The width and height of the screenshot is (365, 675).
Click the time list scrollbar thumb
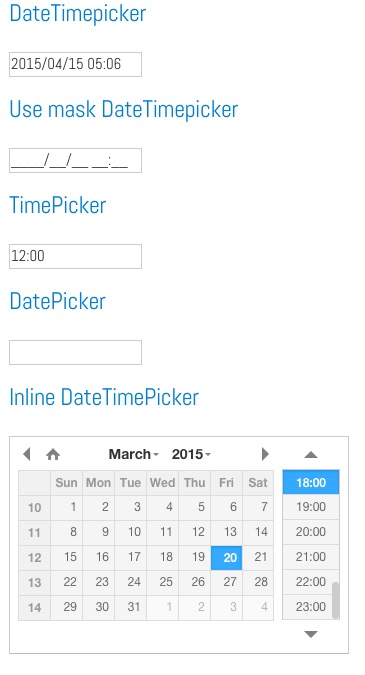336,600
